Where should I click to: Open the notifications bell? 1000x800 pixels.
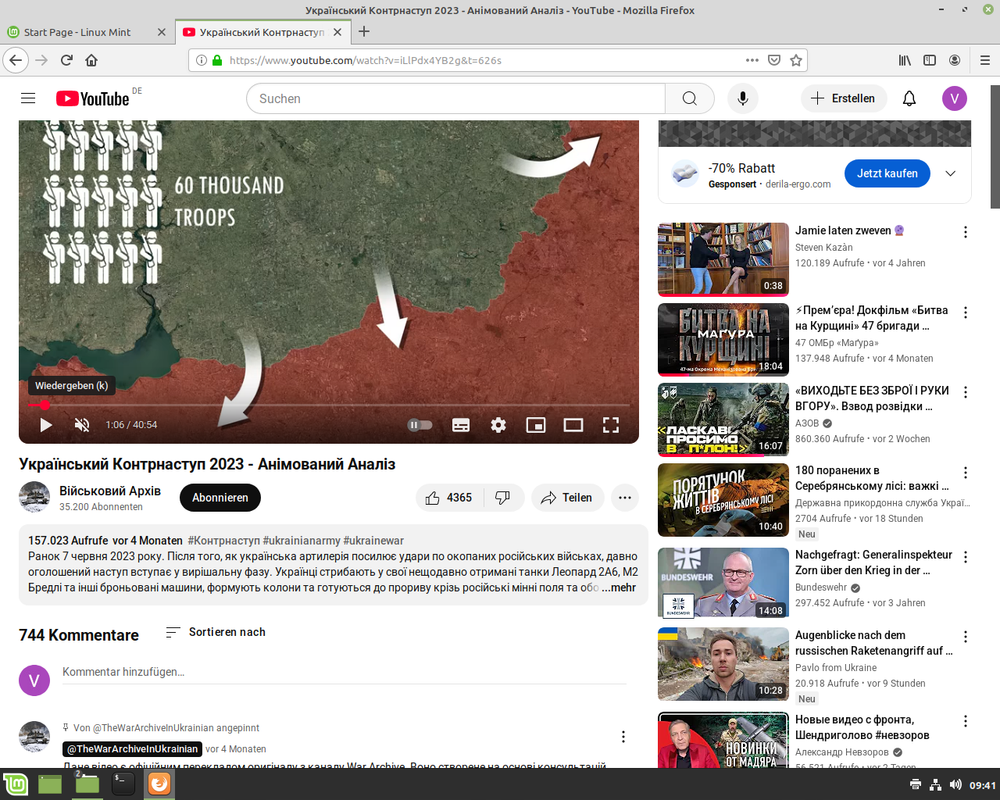click(909, 98)
